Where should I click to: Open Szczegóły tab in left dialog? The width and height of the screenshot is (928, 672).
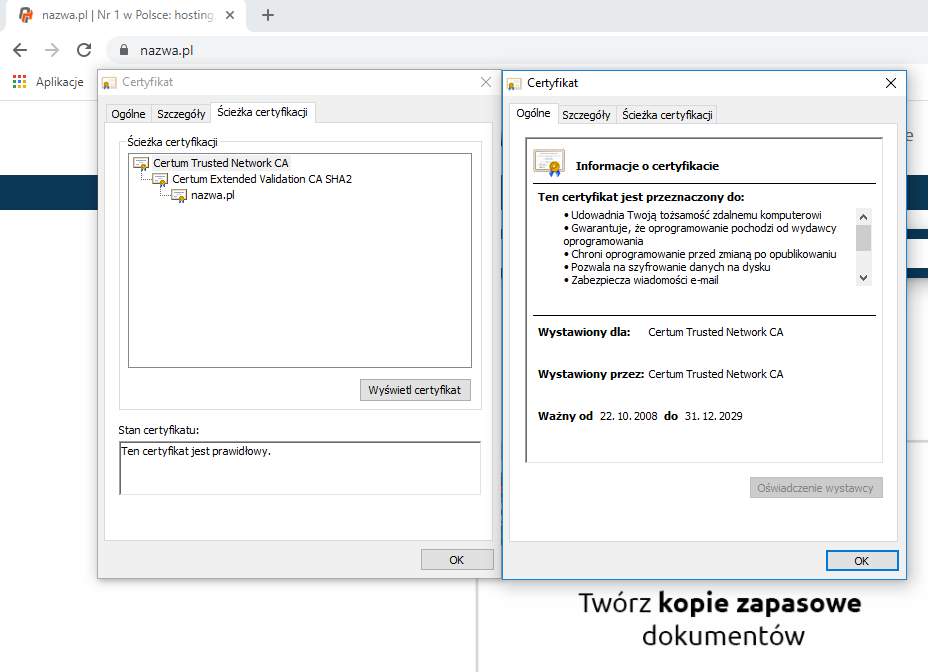click(x=181, y=114)
